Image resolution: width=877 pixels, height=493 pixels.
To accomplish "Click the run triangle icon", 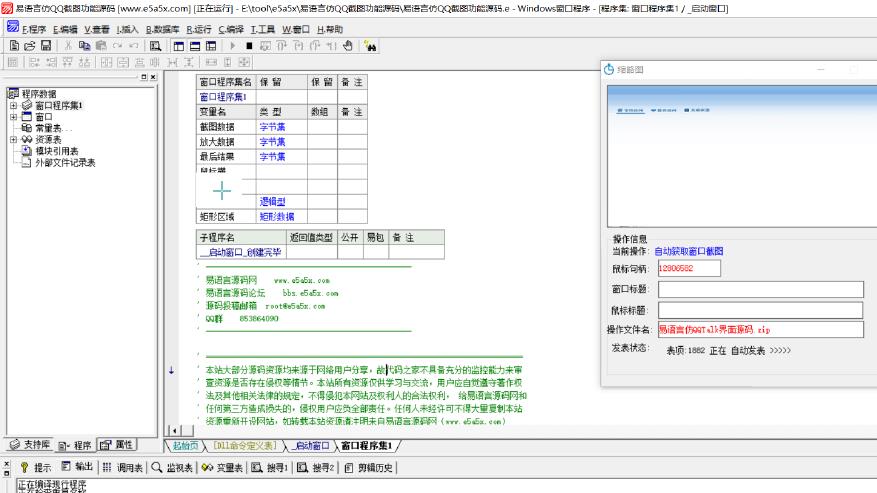I will coord(233,46).
